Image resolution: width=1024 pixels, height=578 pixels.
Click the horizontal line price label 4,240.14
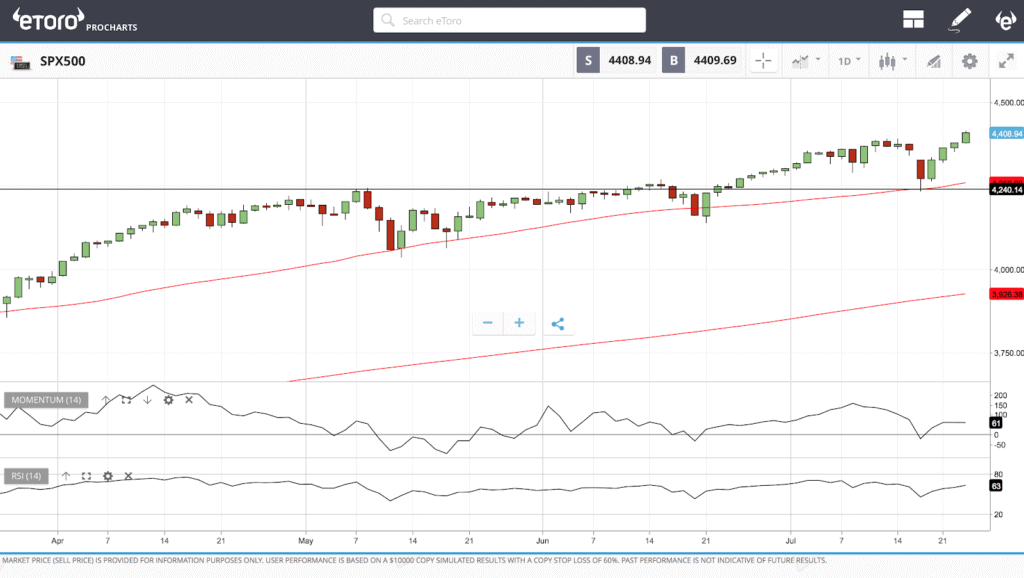[1006, 190]
